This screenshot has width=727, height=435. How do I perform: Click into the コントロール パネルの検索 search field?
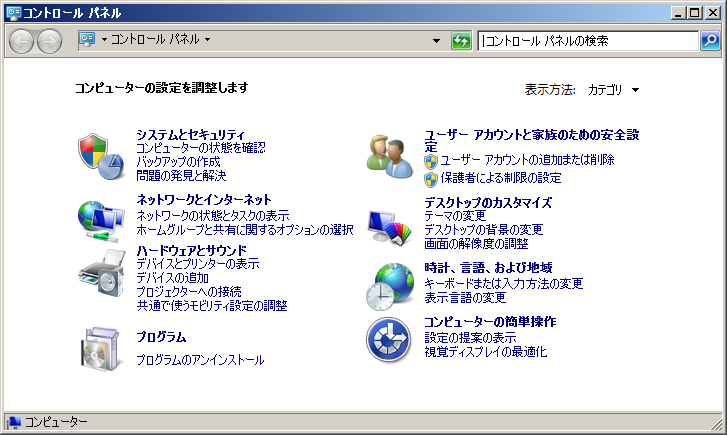tap(588, 41)
